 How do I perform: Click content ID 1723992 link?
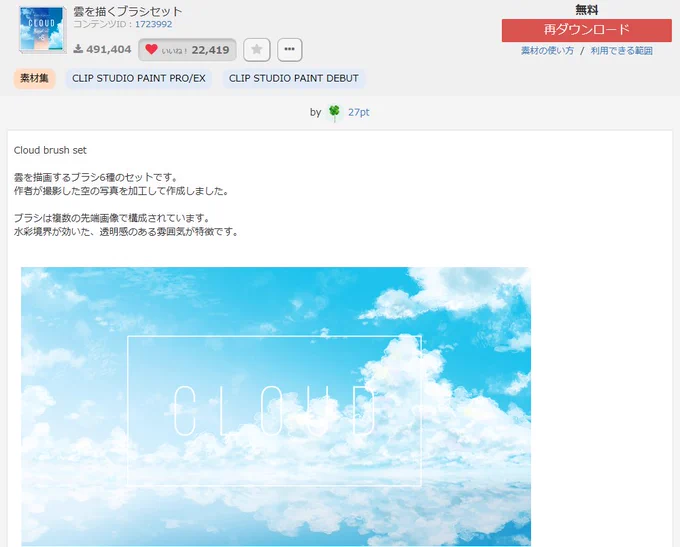(x=154, y=24)
